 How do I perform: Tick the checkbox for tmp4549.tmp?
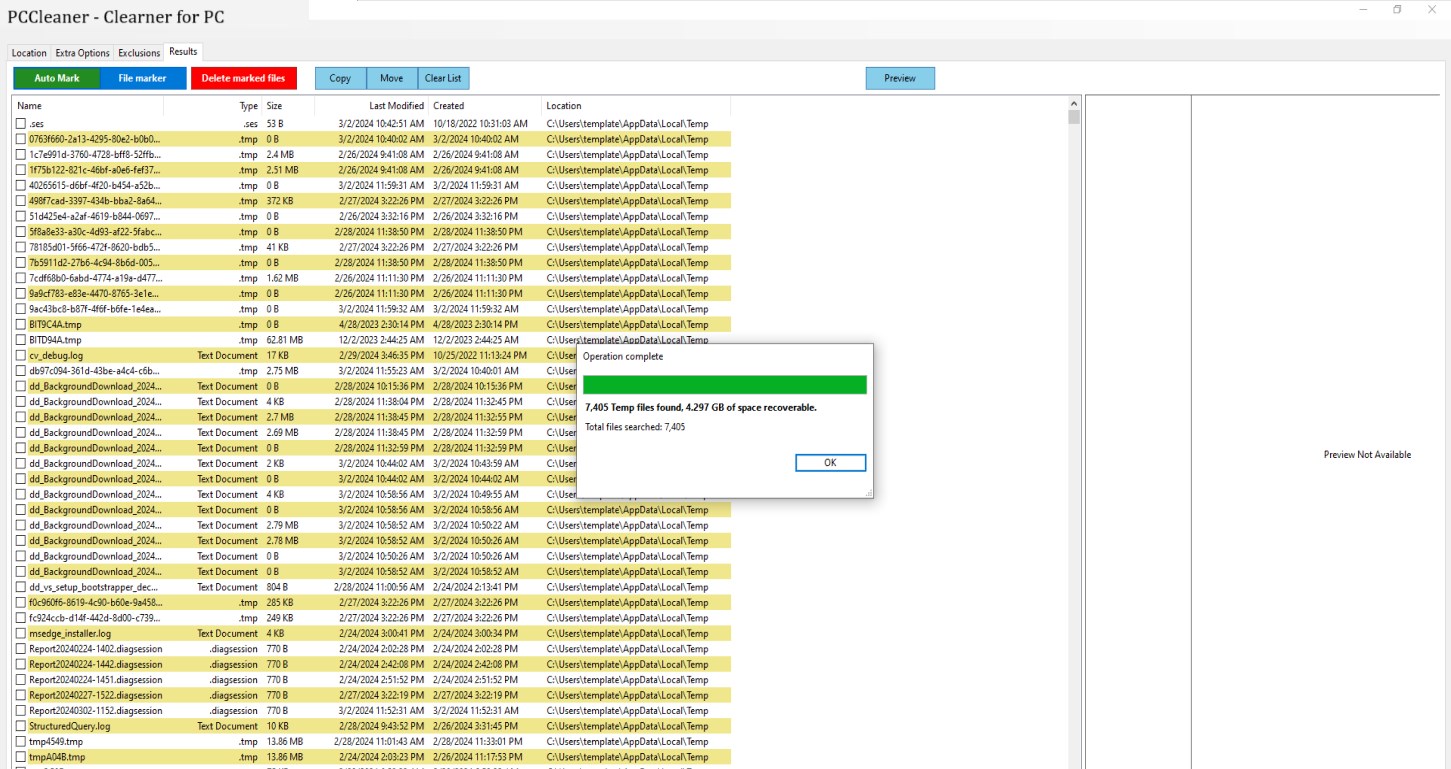coord(20,742)
